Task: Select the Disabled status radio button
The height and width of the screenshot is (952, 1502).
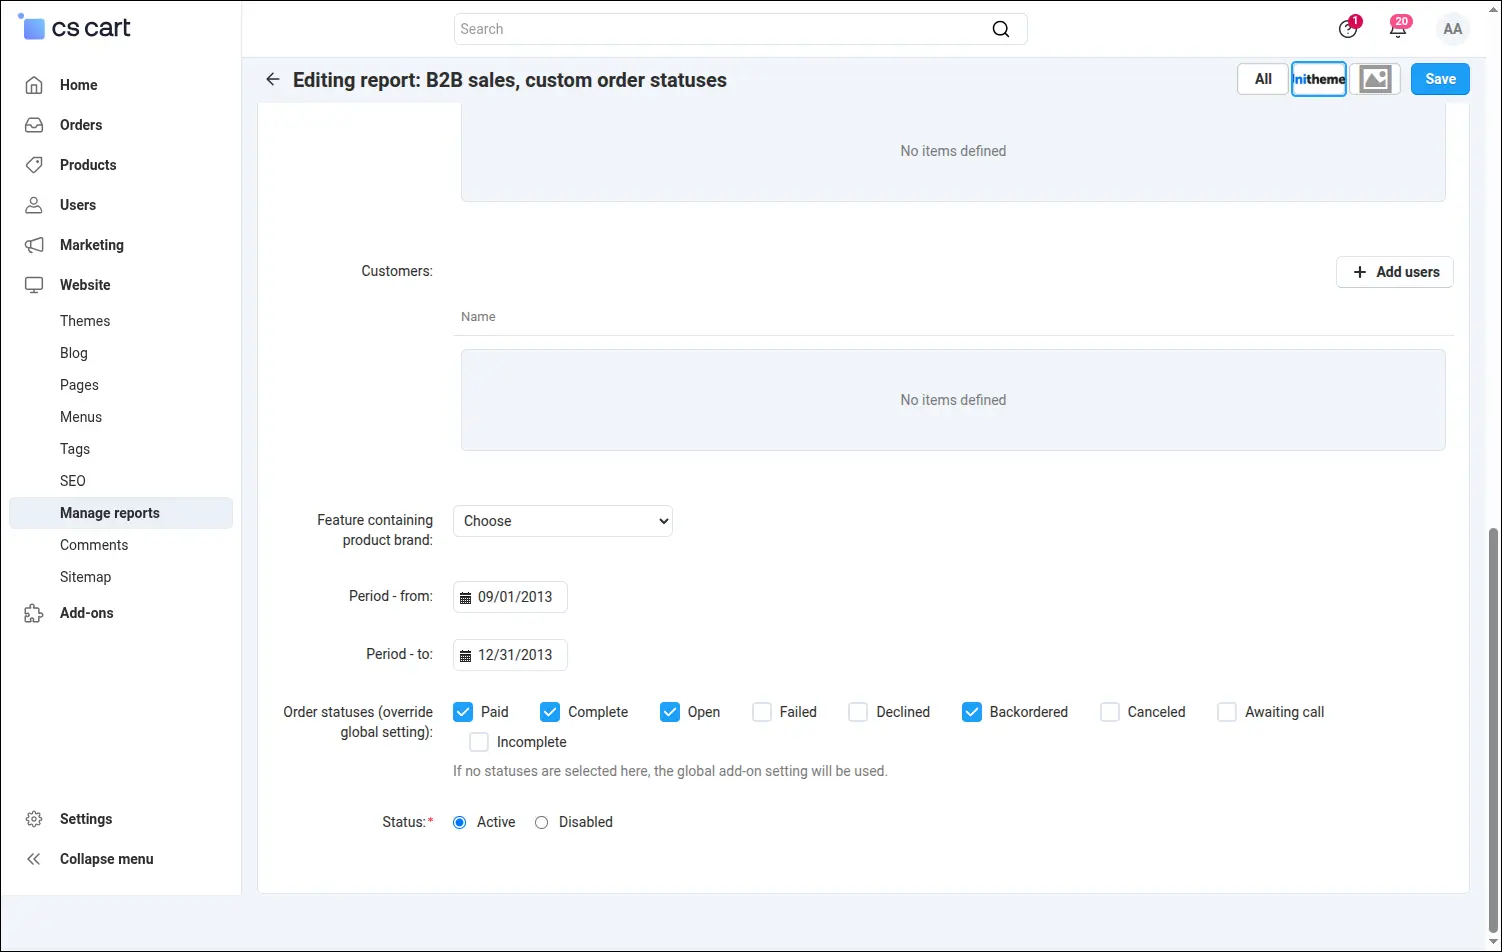Action: click(x=542, y=822)
